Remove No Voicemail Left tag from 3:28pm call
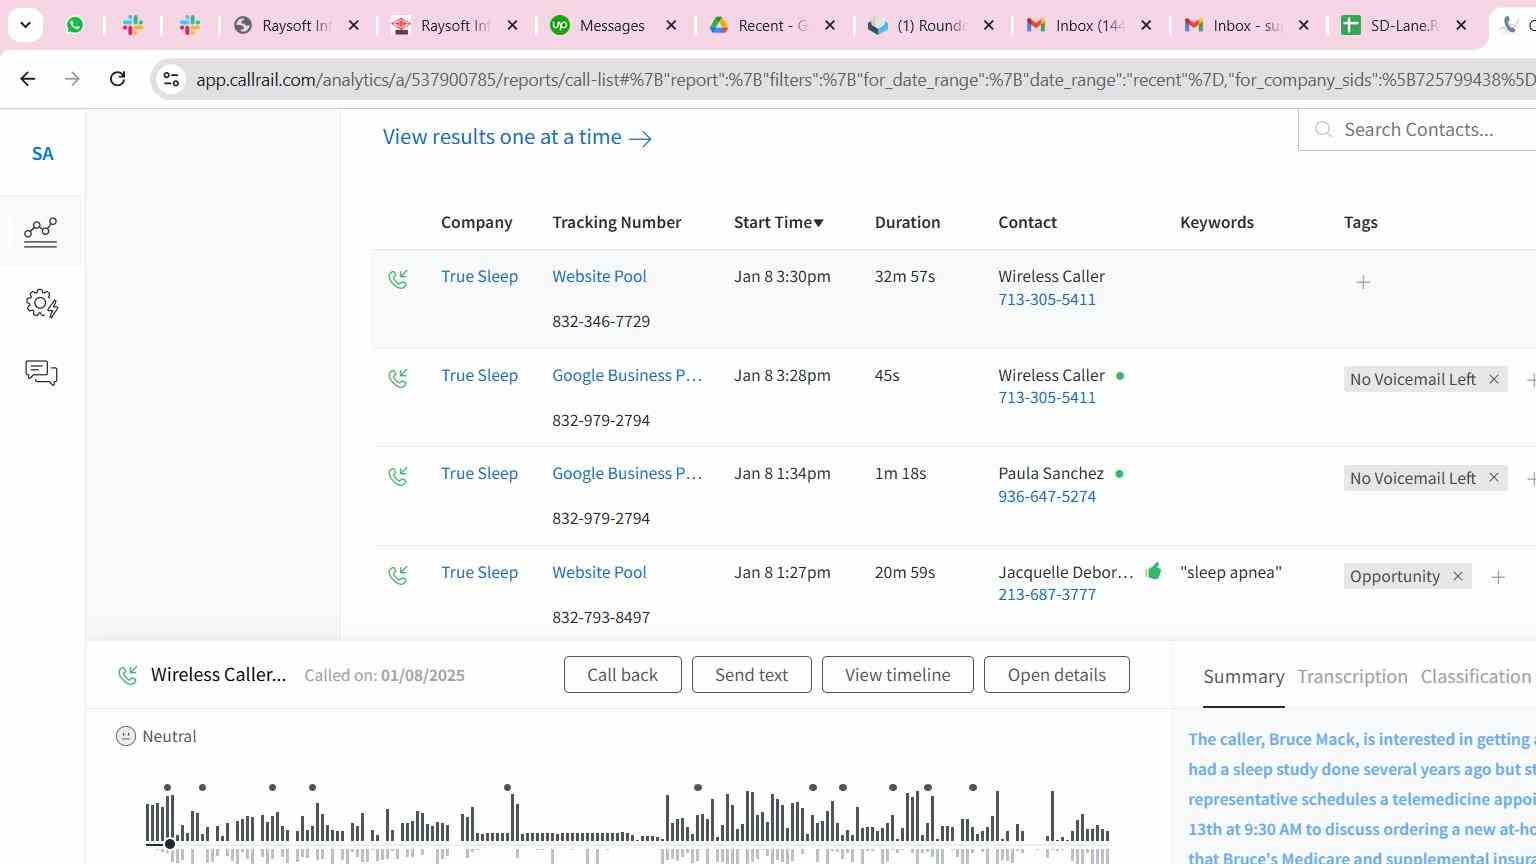 pos(1494,379)
